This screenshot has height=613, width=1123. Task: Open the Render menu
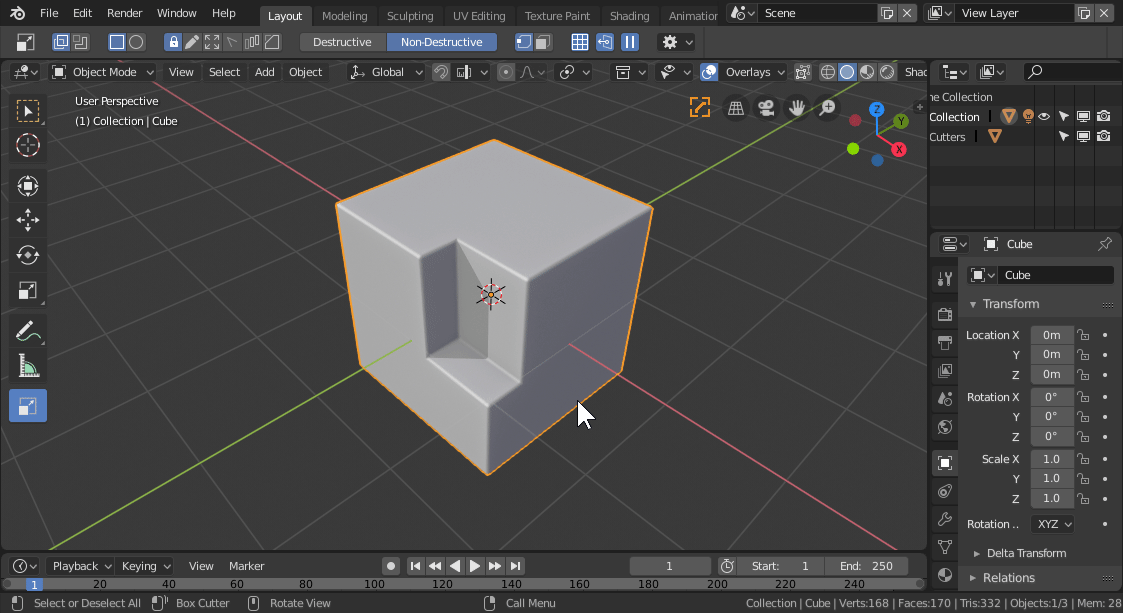coord(125,13)
